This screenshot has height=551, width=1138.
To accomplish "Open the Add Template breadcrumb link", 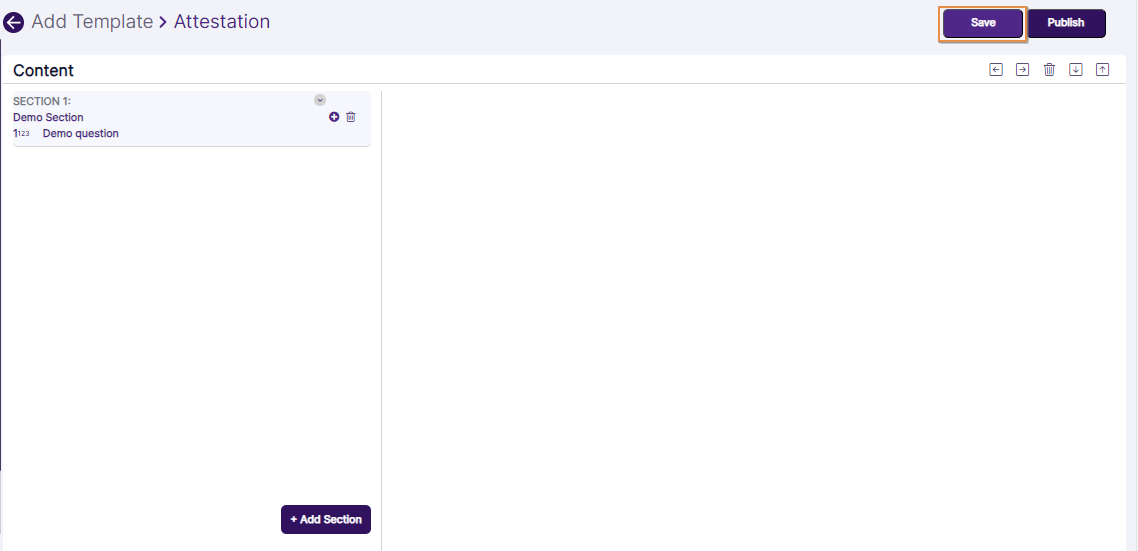I will tap(92, 22).
